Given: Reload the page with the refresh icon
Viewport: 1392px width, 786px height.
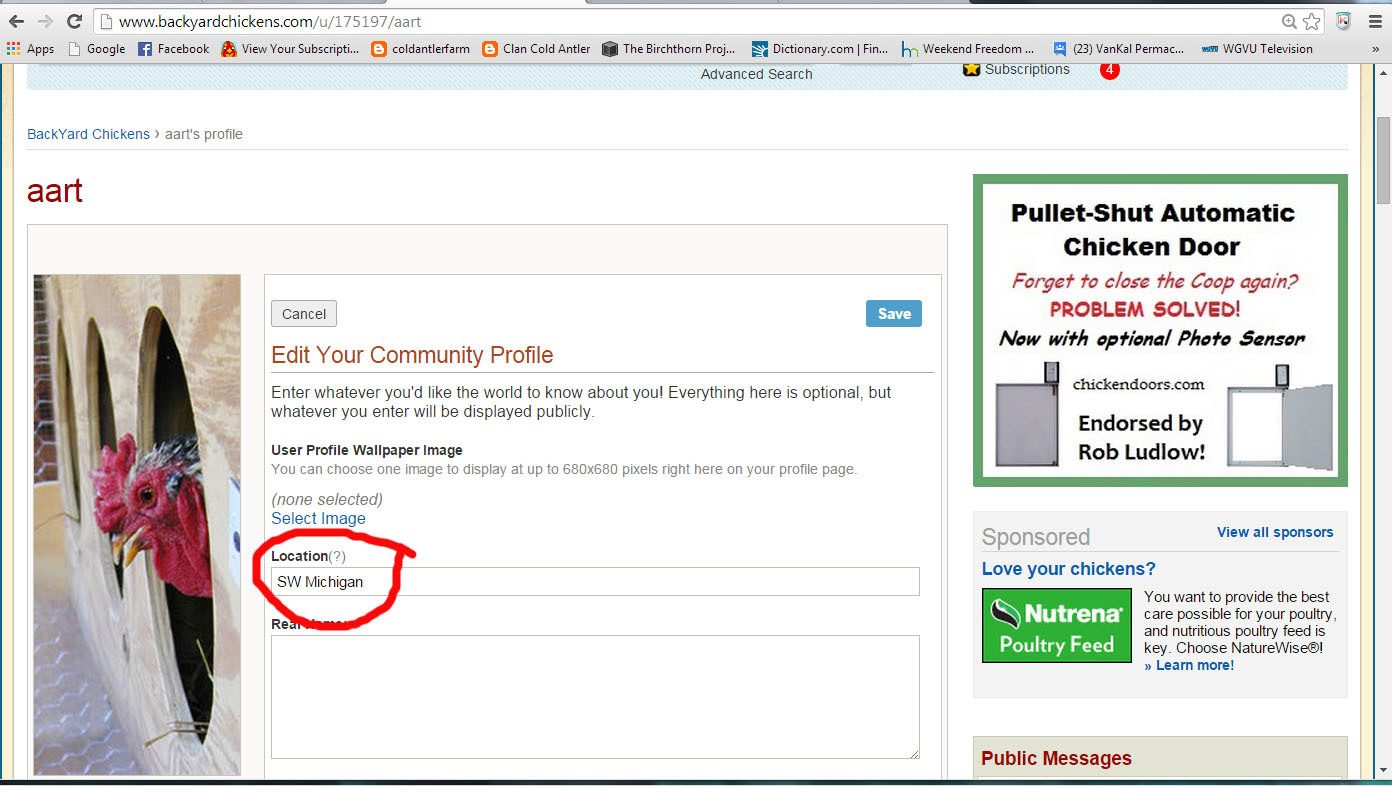Looking at the screenshot, I should [x=74, y=21].
